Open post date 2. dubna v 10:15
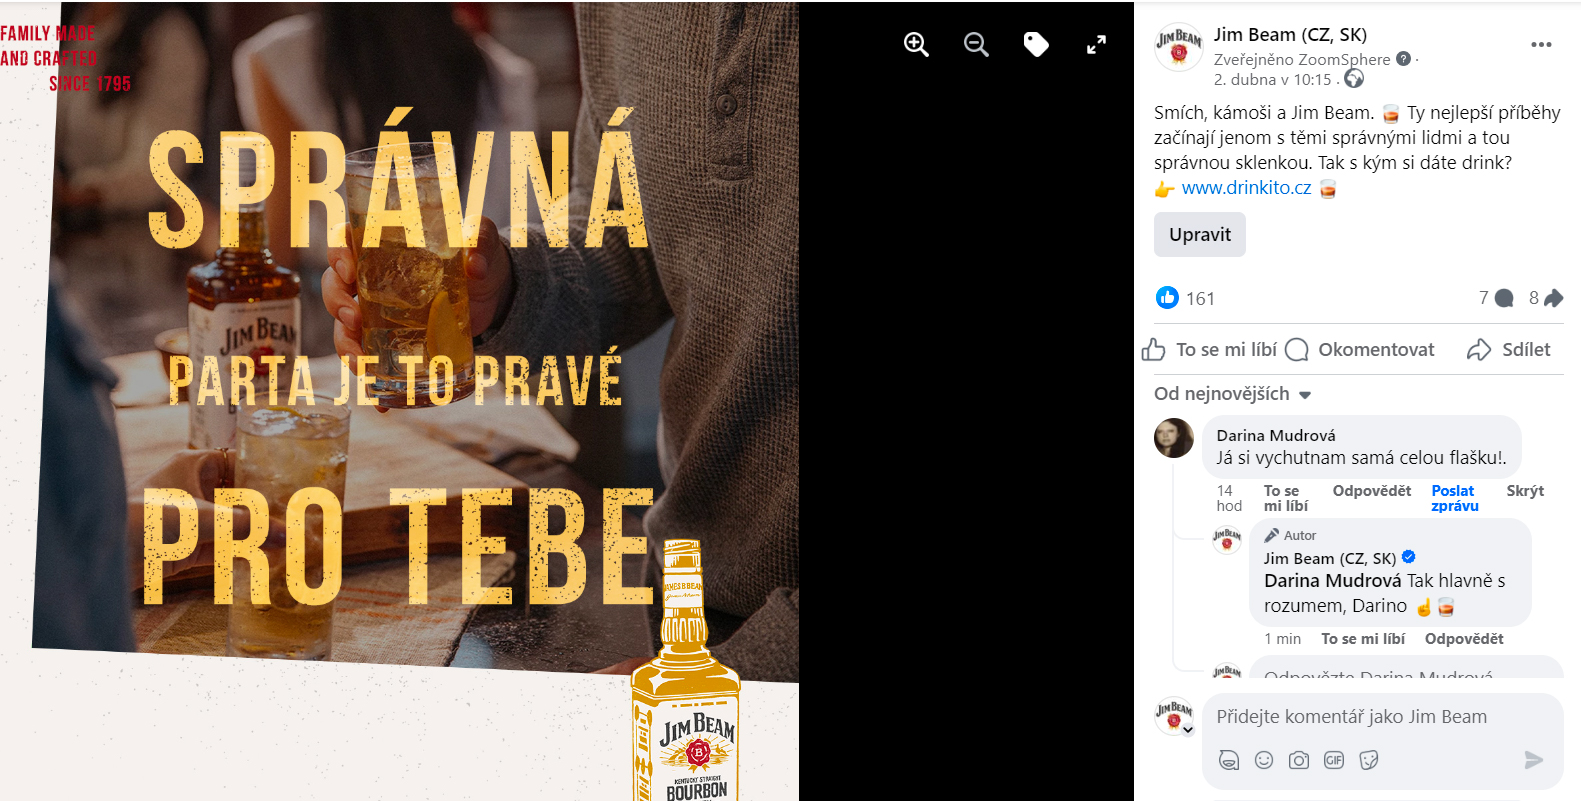1581x801 pixels. pyautogui.click(x=1272, y=80)
